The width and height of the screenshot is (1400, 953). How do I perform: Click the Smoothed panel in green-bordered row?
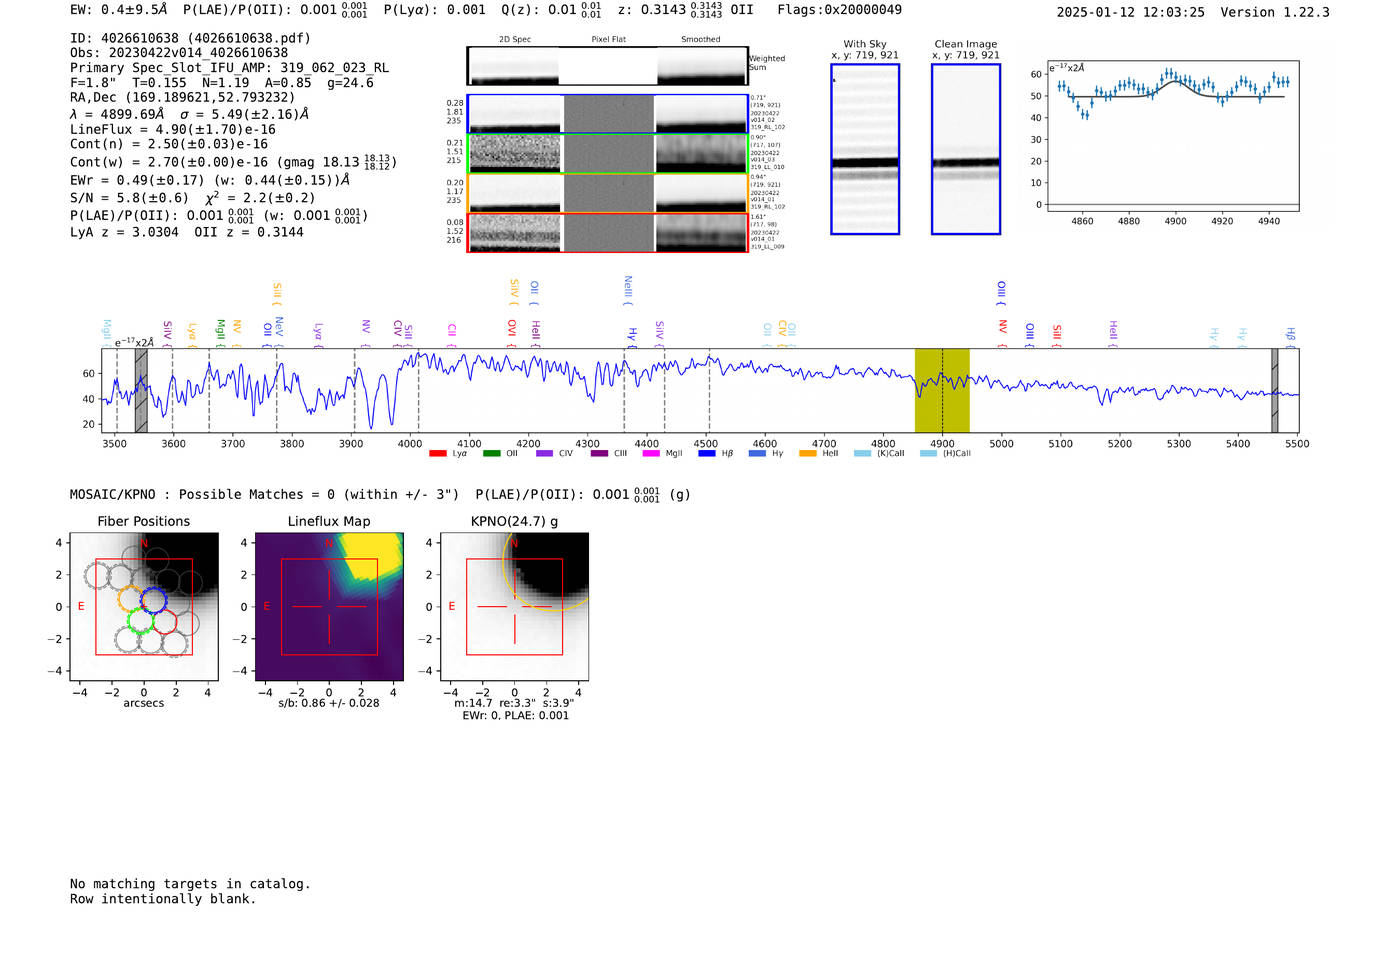[701, 154]
